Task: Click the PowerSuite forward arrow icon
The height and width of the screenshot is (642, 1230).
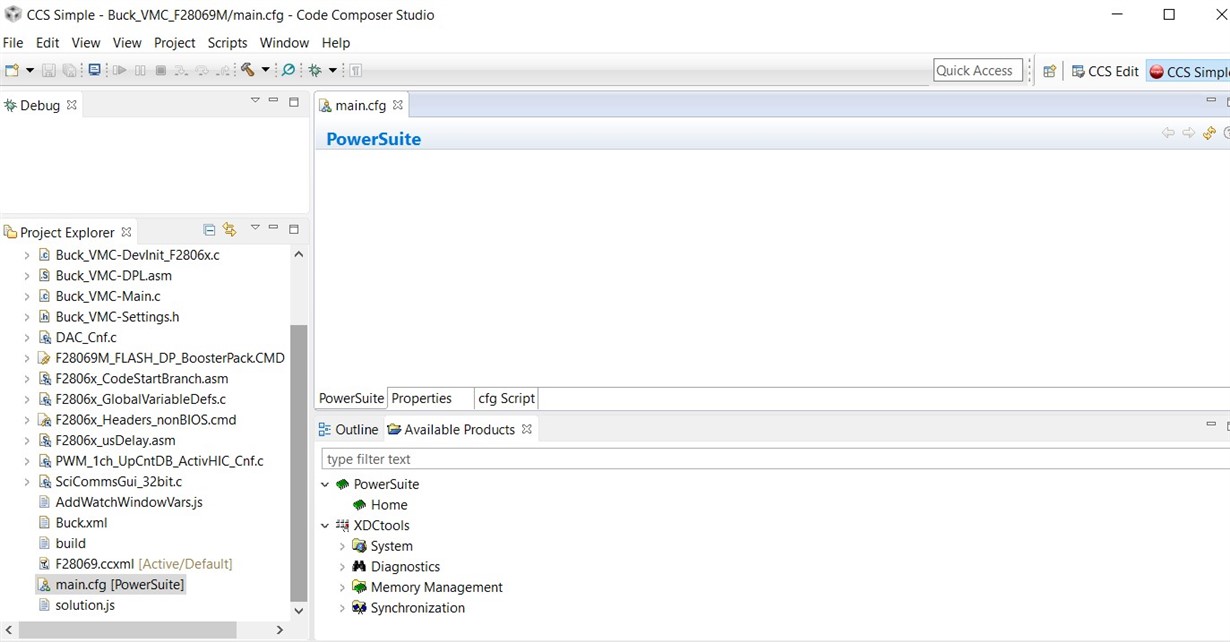Action: coord(1188,133)
